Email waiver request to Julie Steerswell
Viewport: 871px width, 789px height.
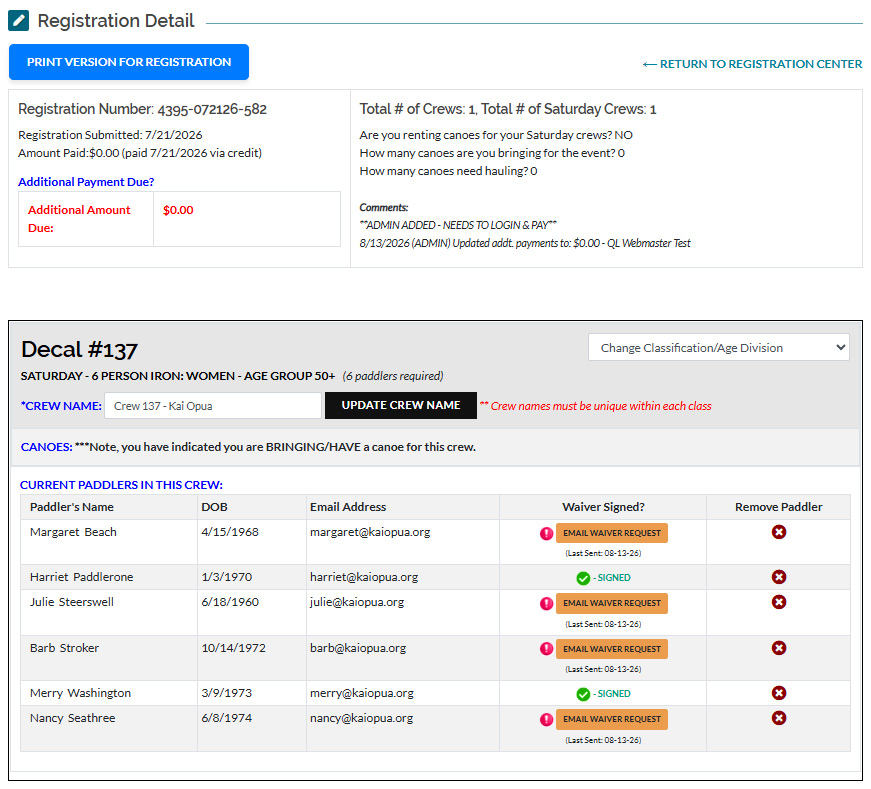pyautogui.click(x=612, y=603)
